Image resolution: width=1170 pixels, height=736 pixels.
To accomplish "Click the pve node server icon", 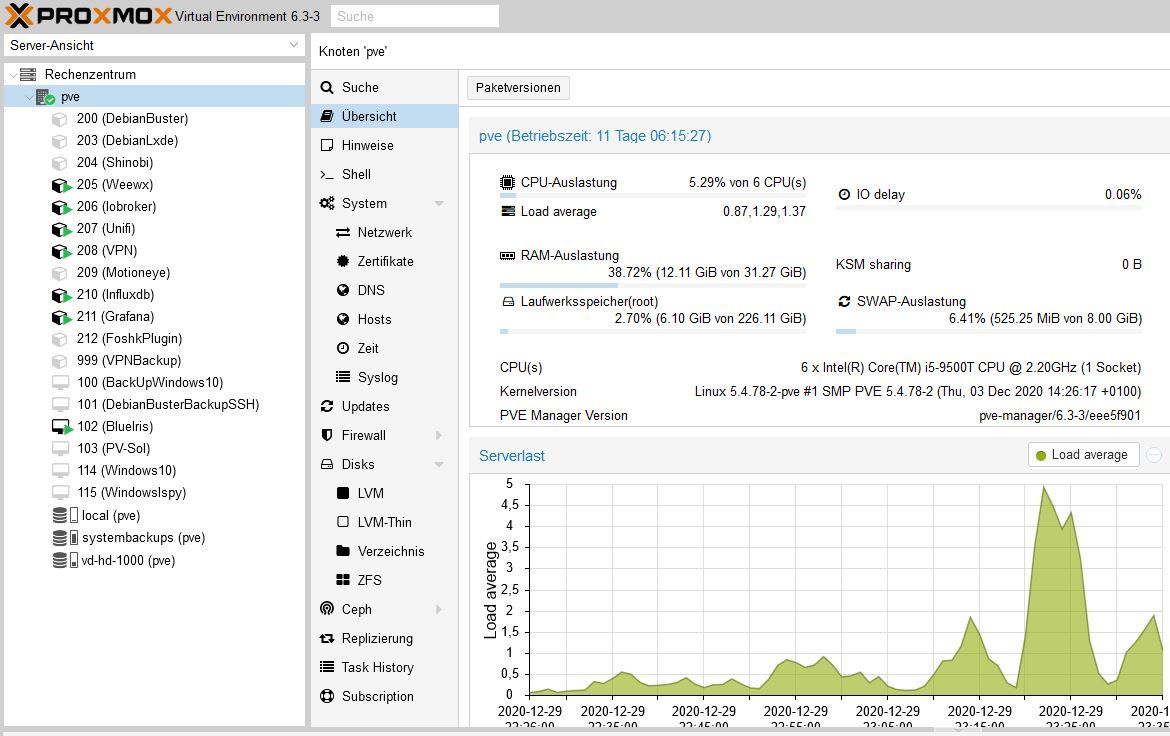I will tap(45, 97).
